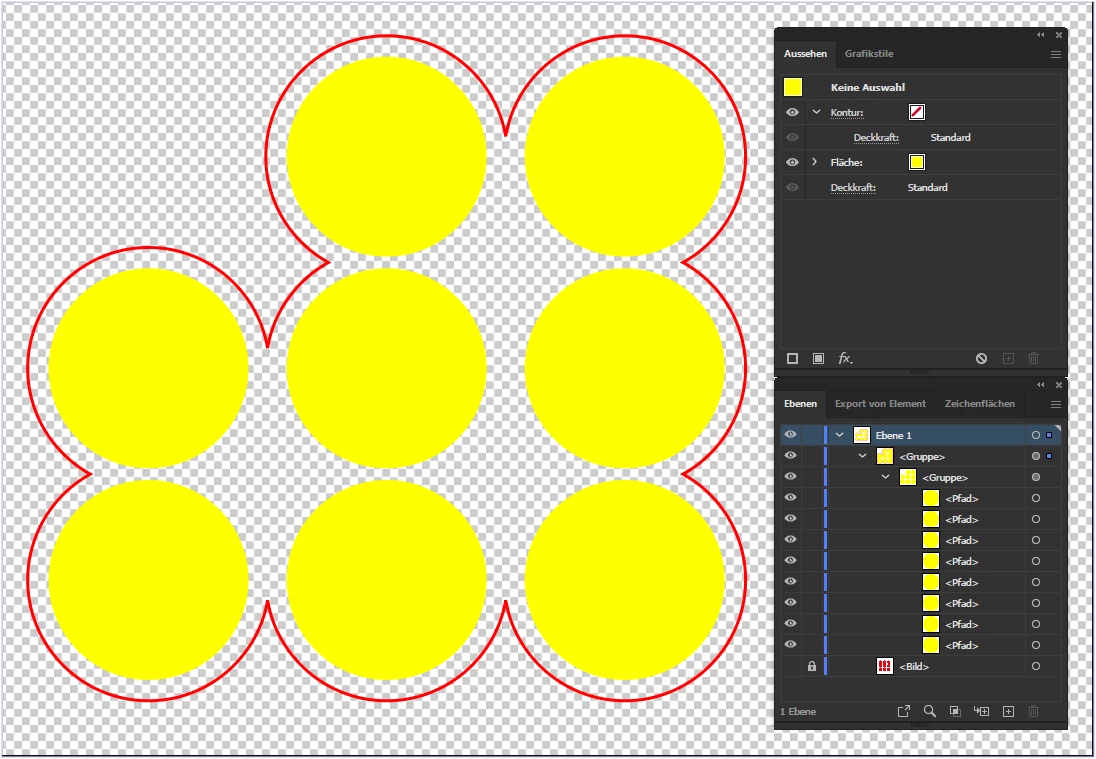Switch to the Aussehen tab
This screenshot has height=759, width=1096.
[x=805, y=54]
